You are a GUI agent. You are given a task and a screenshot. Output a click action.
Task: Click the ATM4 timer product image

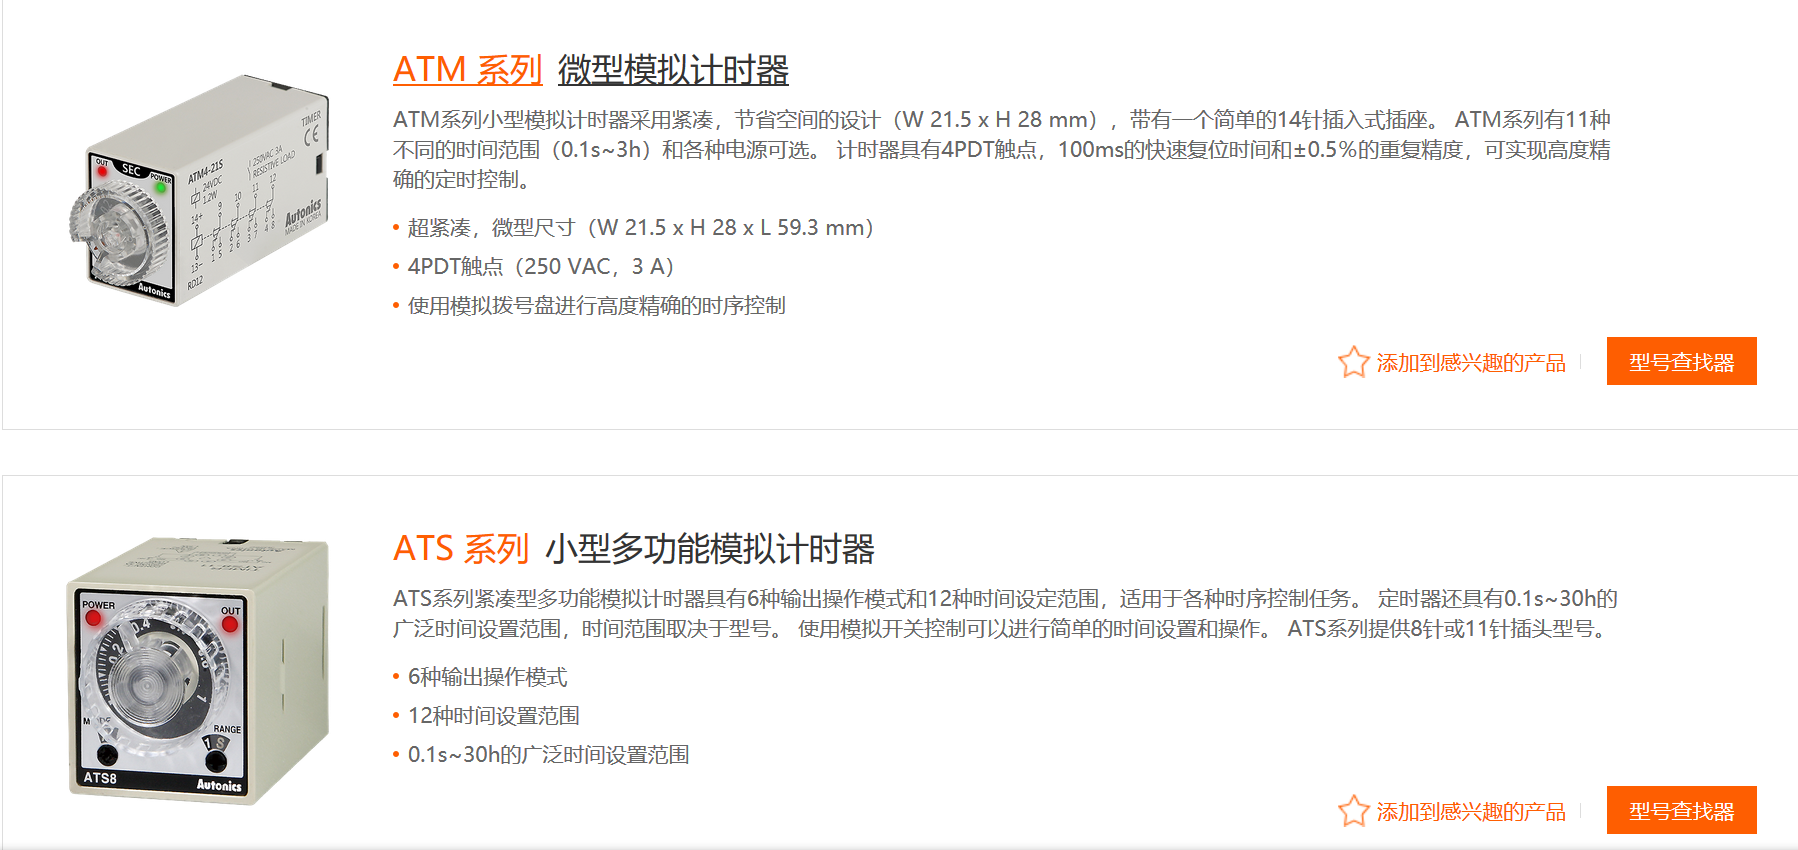200,190
